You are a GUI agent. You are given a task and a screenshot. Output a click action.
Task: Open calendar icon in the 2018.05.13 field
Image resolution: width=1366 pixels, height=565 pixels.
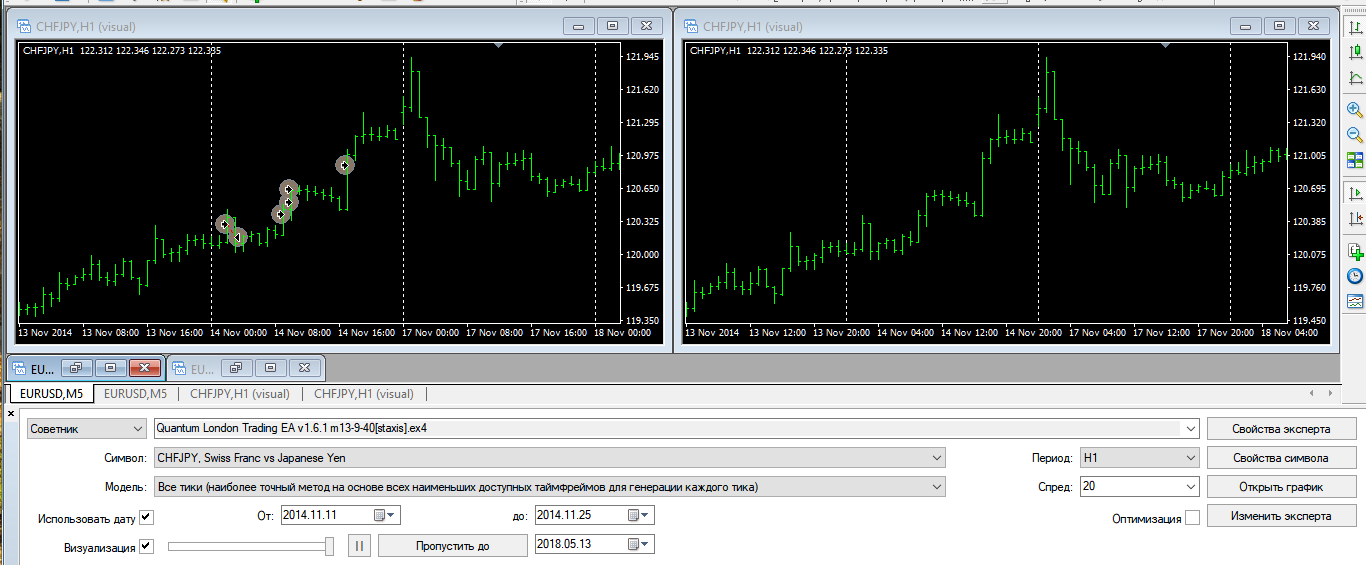pyautogui.click(x=634, y=544)
